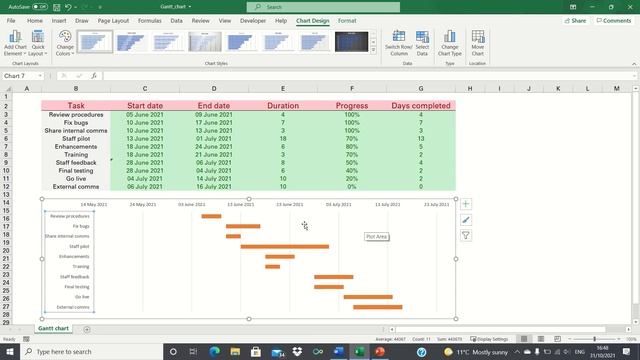Open the Select Data dialog
The width and height of the screenshot is (640, 360).
click(422, 42)
